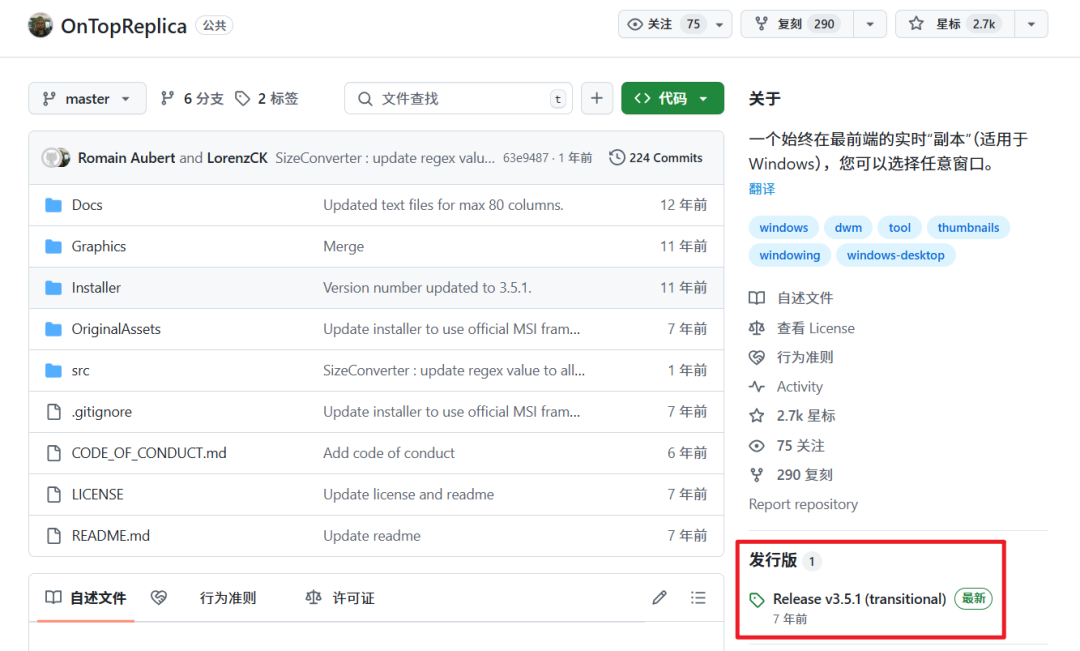Image resolution: width=1080 pixels, height=651 pixels.
Task: Open the OnTopReplica repository name link
Action: (x=123, y=26)
